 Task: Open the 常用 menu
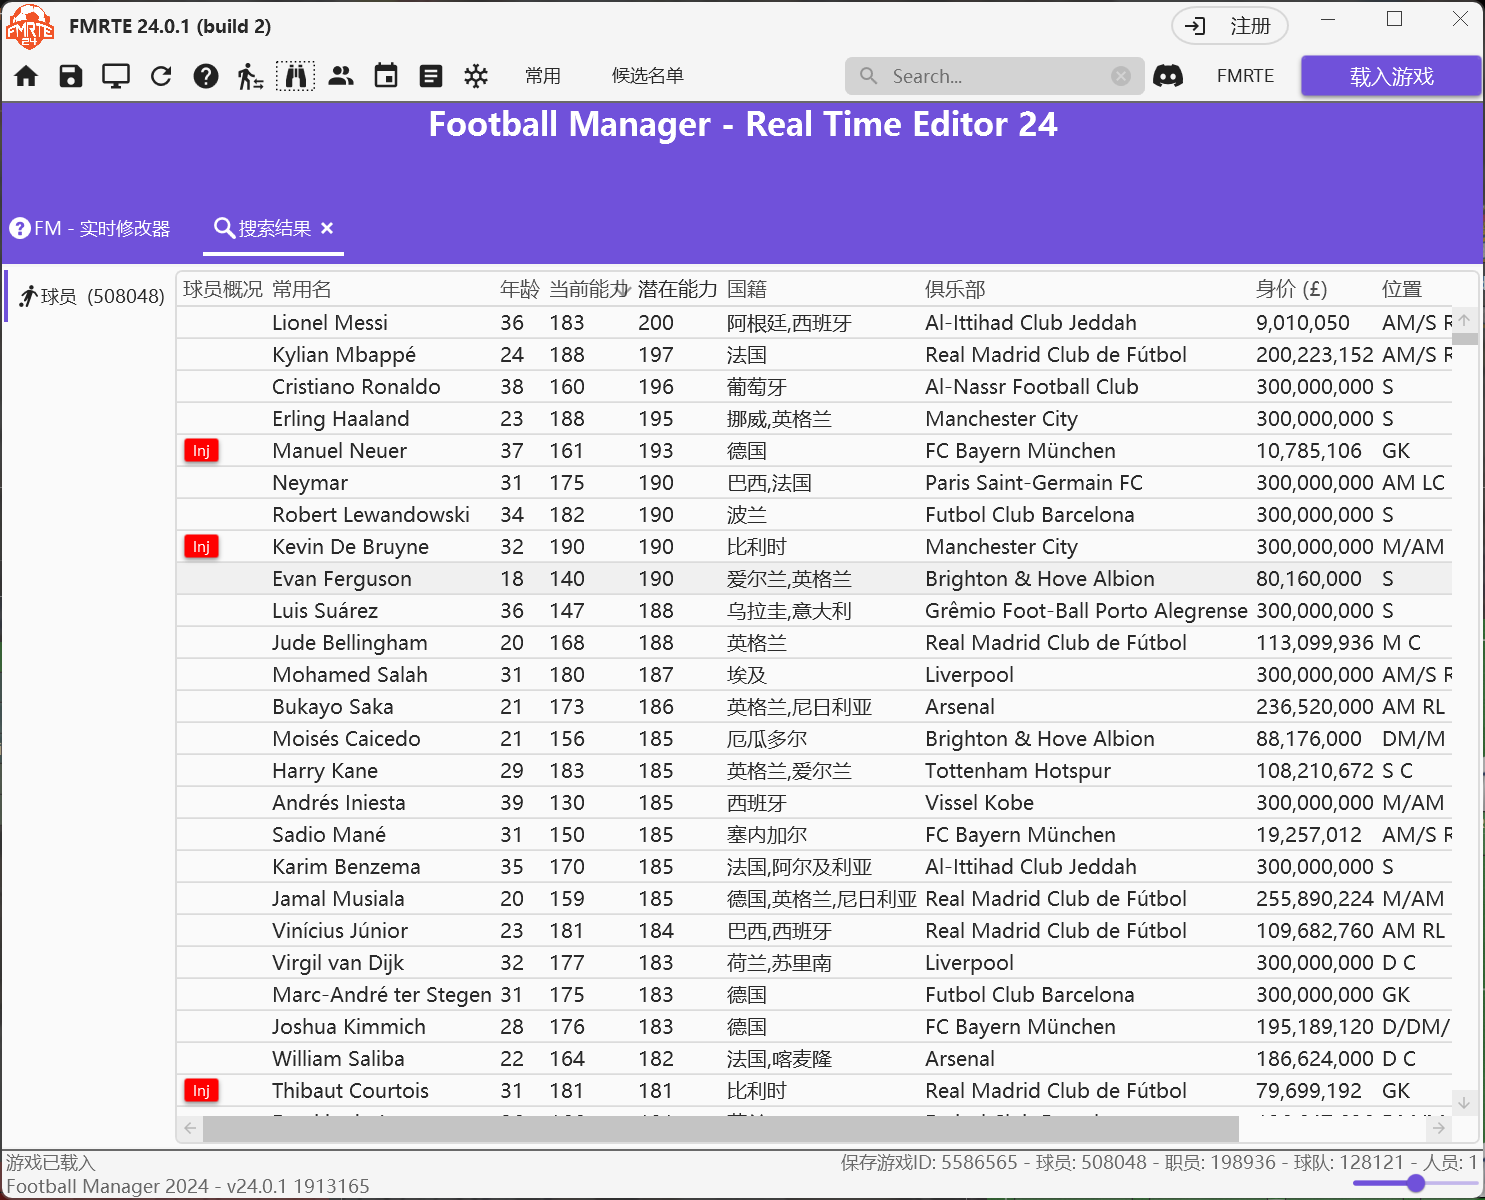coord(543,76)
